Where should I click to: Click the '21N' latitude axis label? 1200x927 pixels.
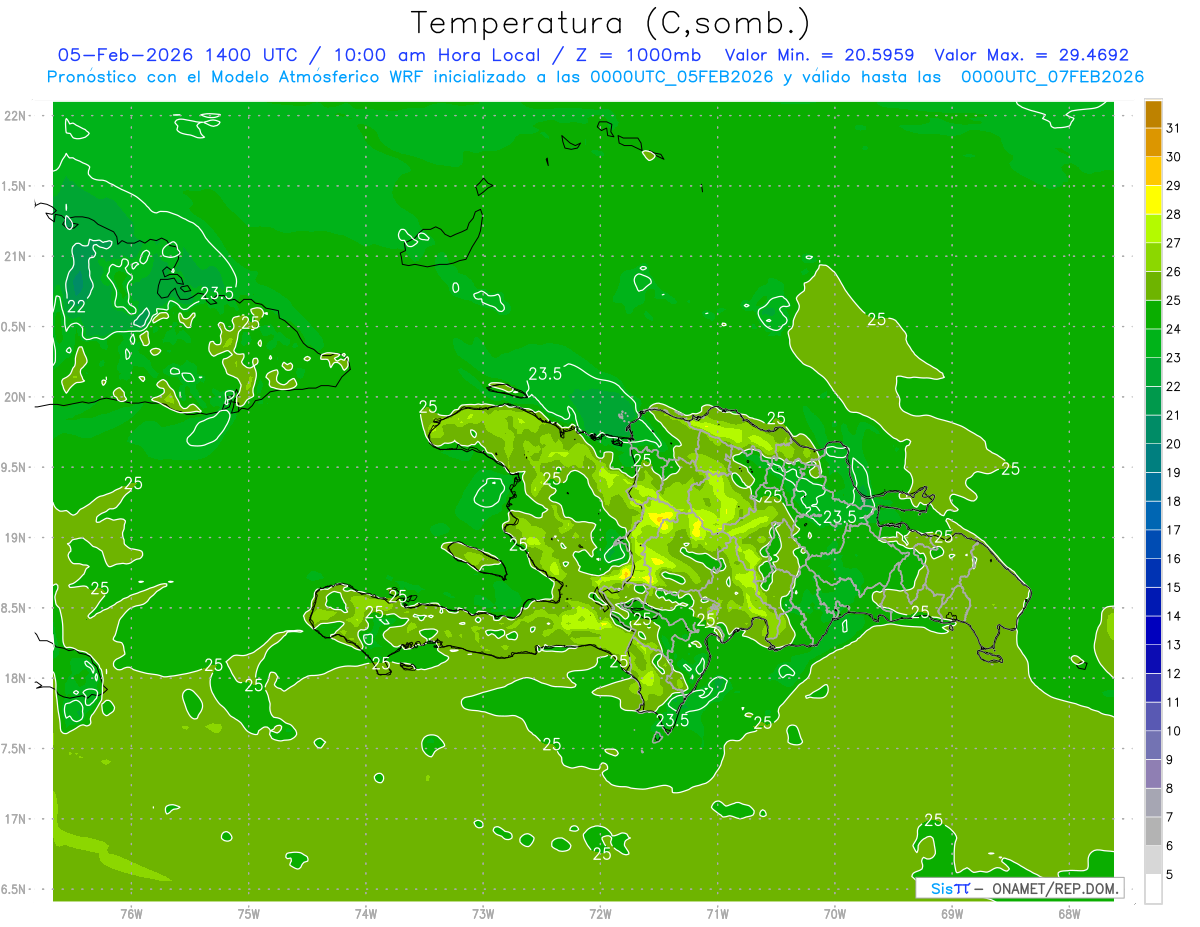point(17,256)
